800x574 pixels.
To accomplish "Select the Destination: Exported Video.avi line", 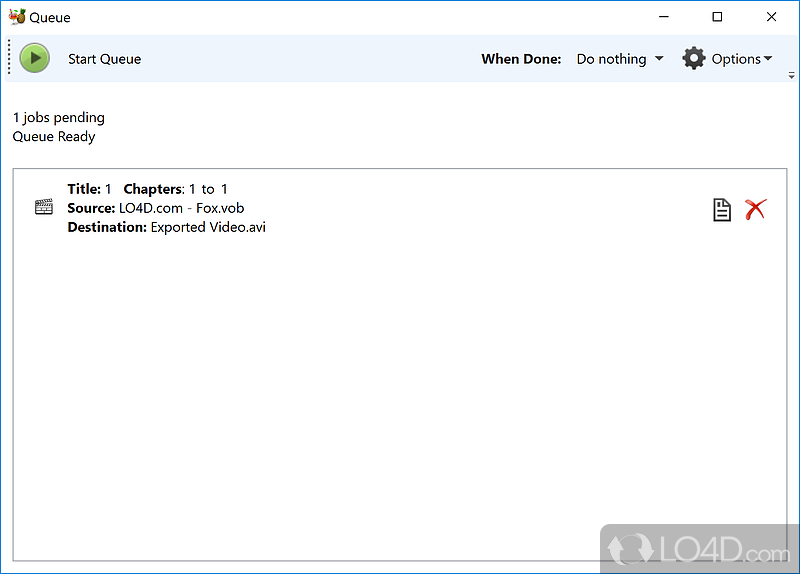I will click(x=166, y=227).
